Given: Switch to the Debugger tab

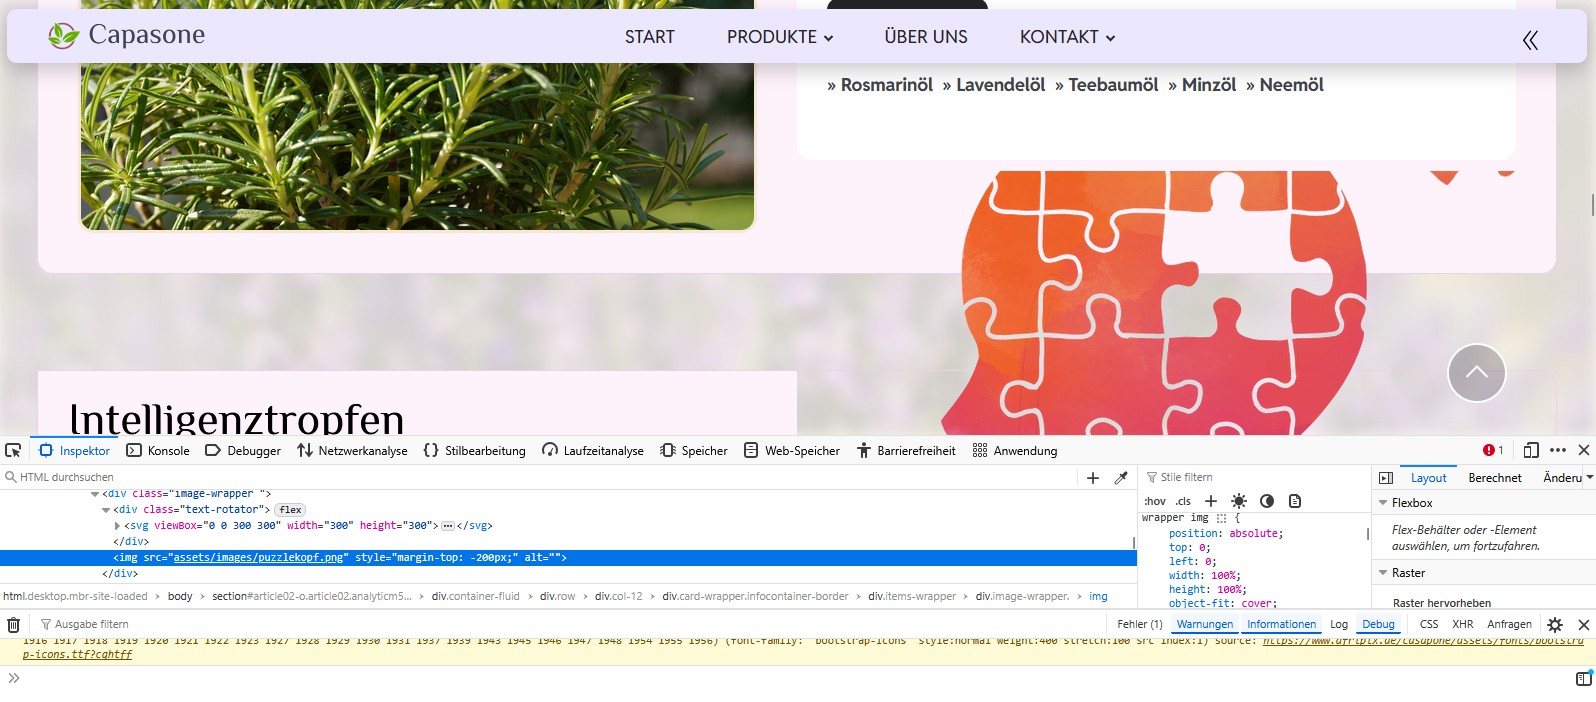Looking at the screenshot, I should coord(243,451).
